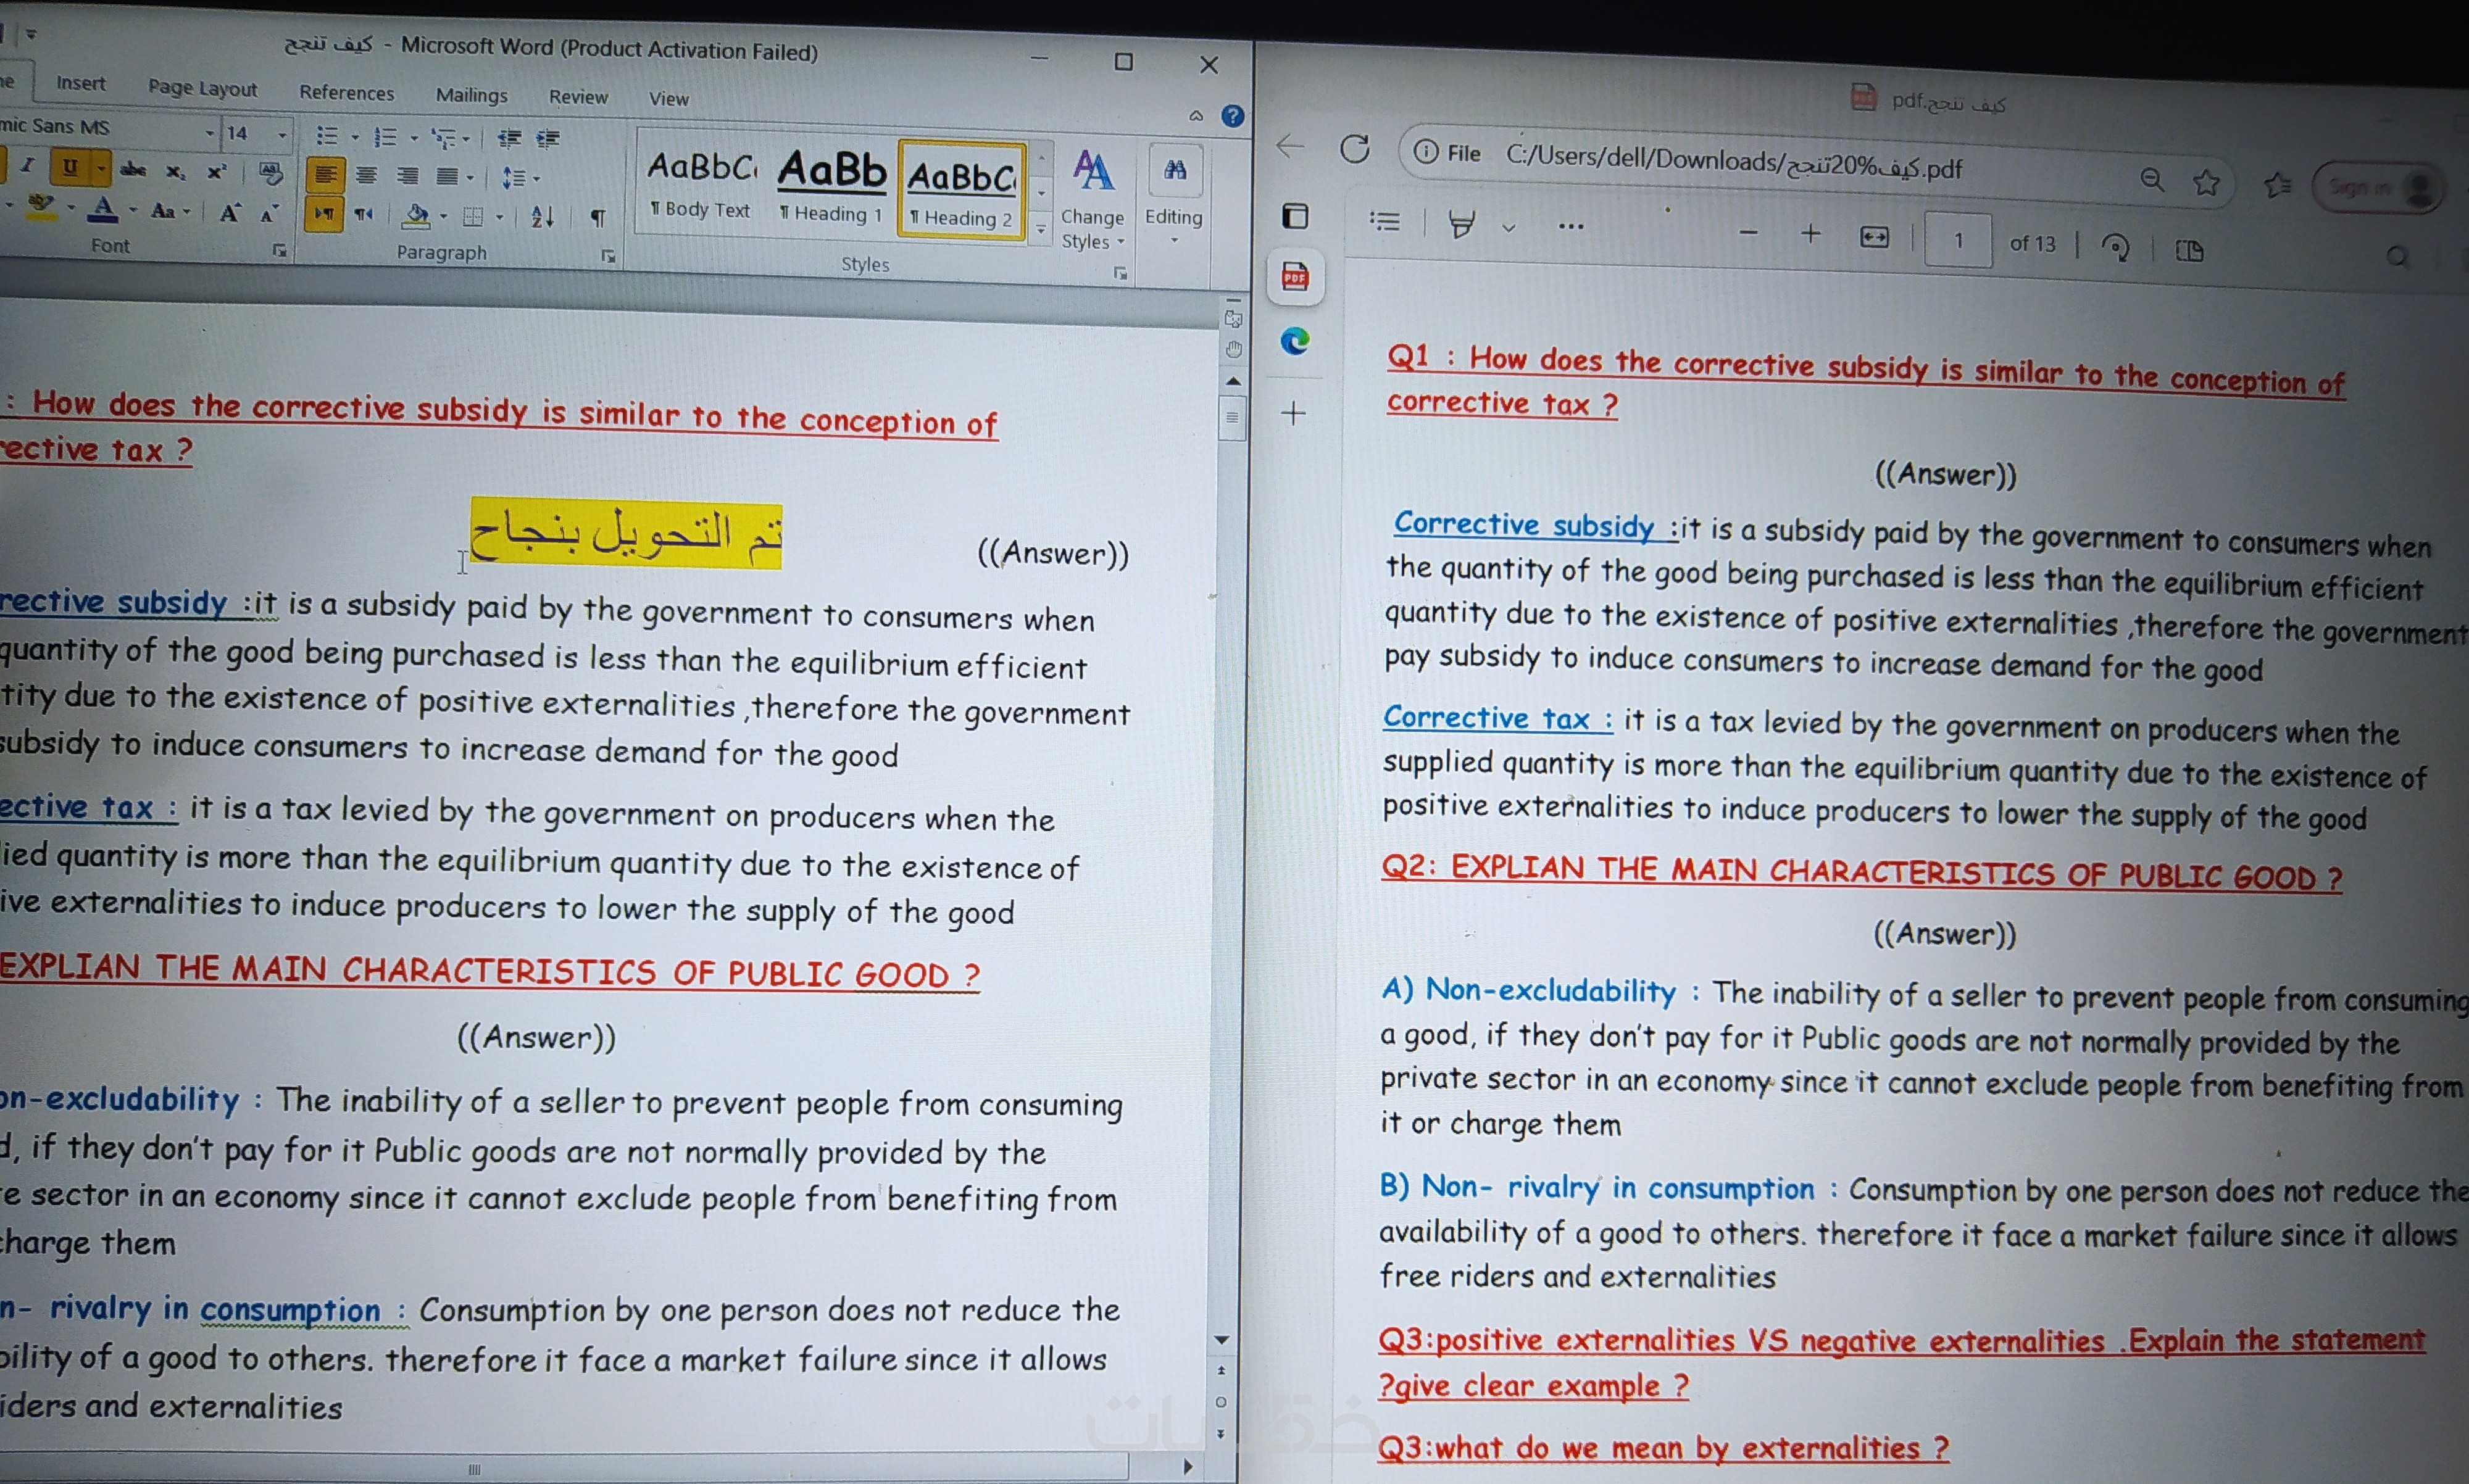Image resolution: width=2469 pixels, height=1484 pixels.
Task: Click the Increase Indent icon in Word
Action: tap(547, 139)
